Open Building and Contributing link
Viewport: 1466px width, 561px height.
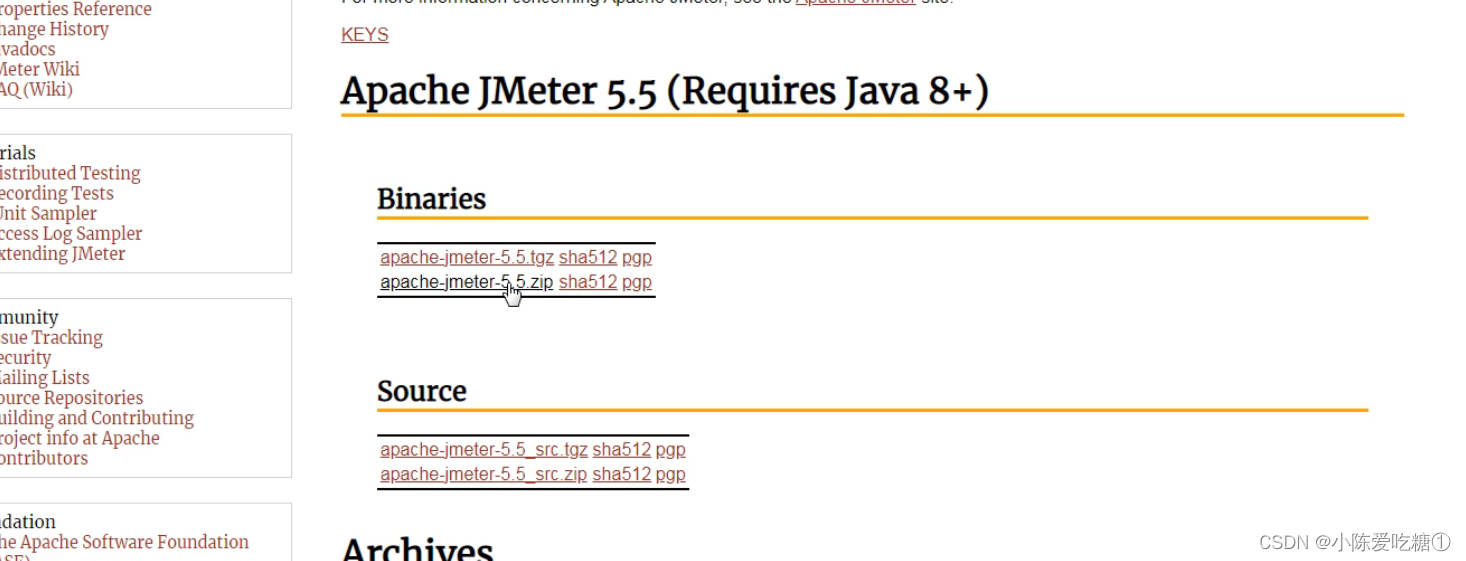click(97, 418)
